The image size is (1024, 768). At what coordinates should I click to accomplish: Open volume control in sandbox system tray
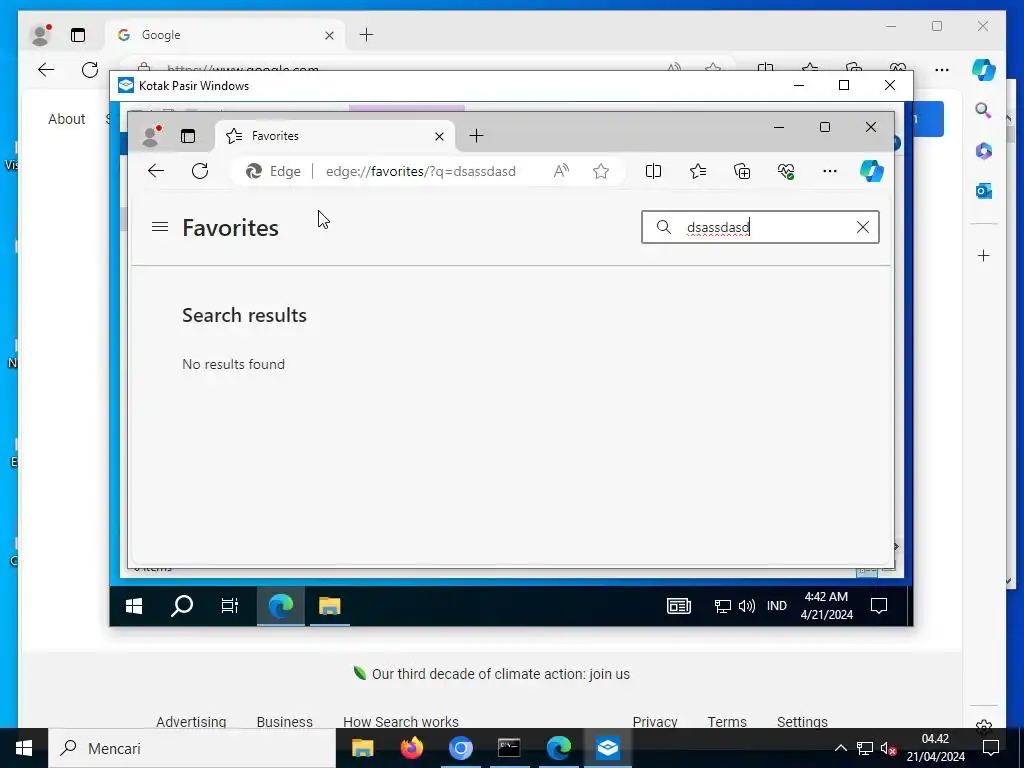(x=746, y=607)
